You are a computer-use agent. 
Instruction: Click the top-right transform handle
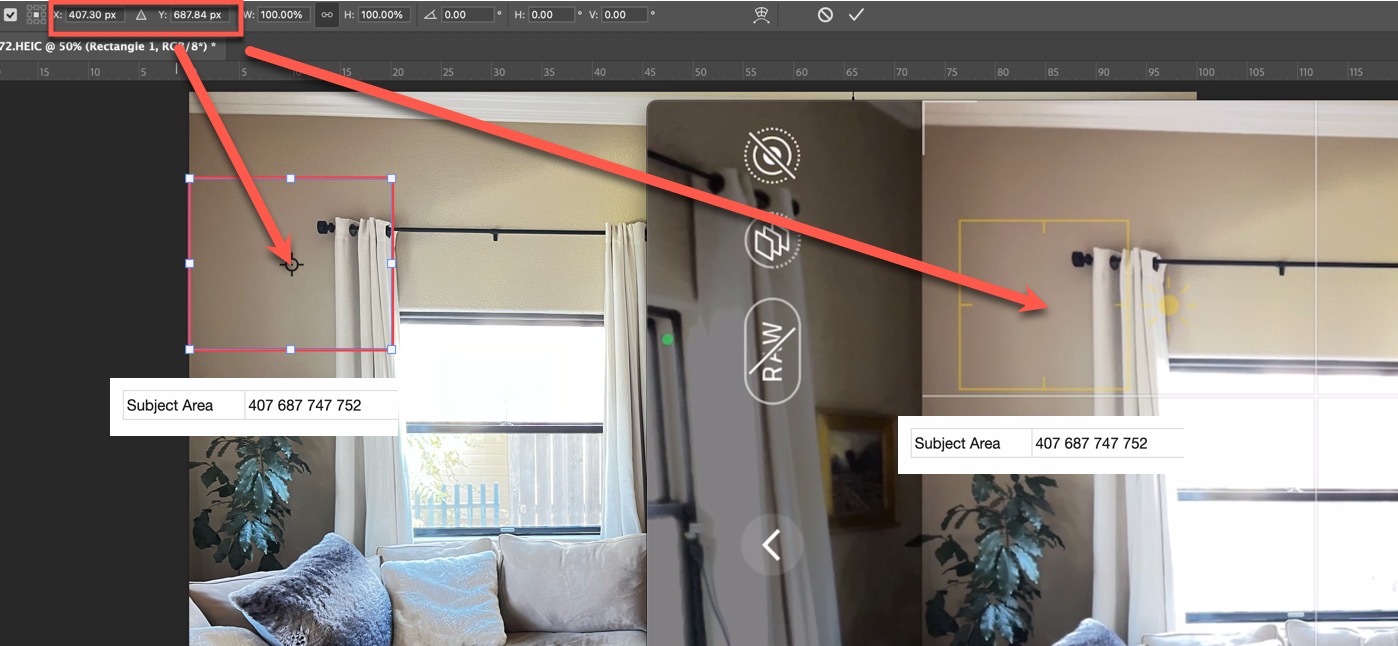391,179
